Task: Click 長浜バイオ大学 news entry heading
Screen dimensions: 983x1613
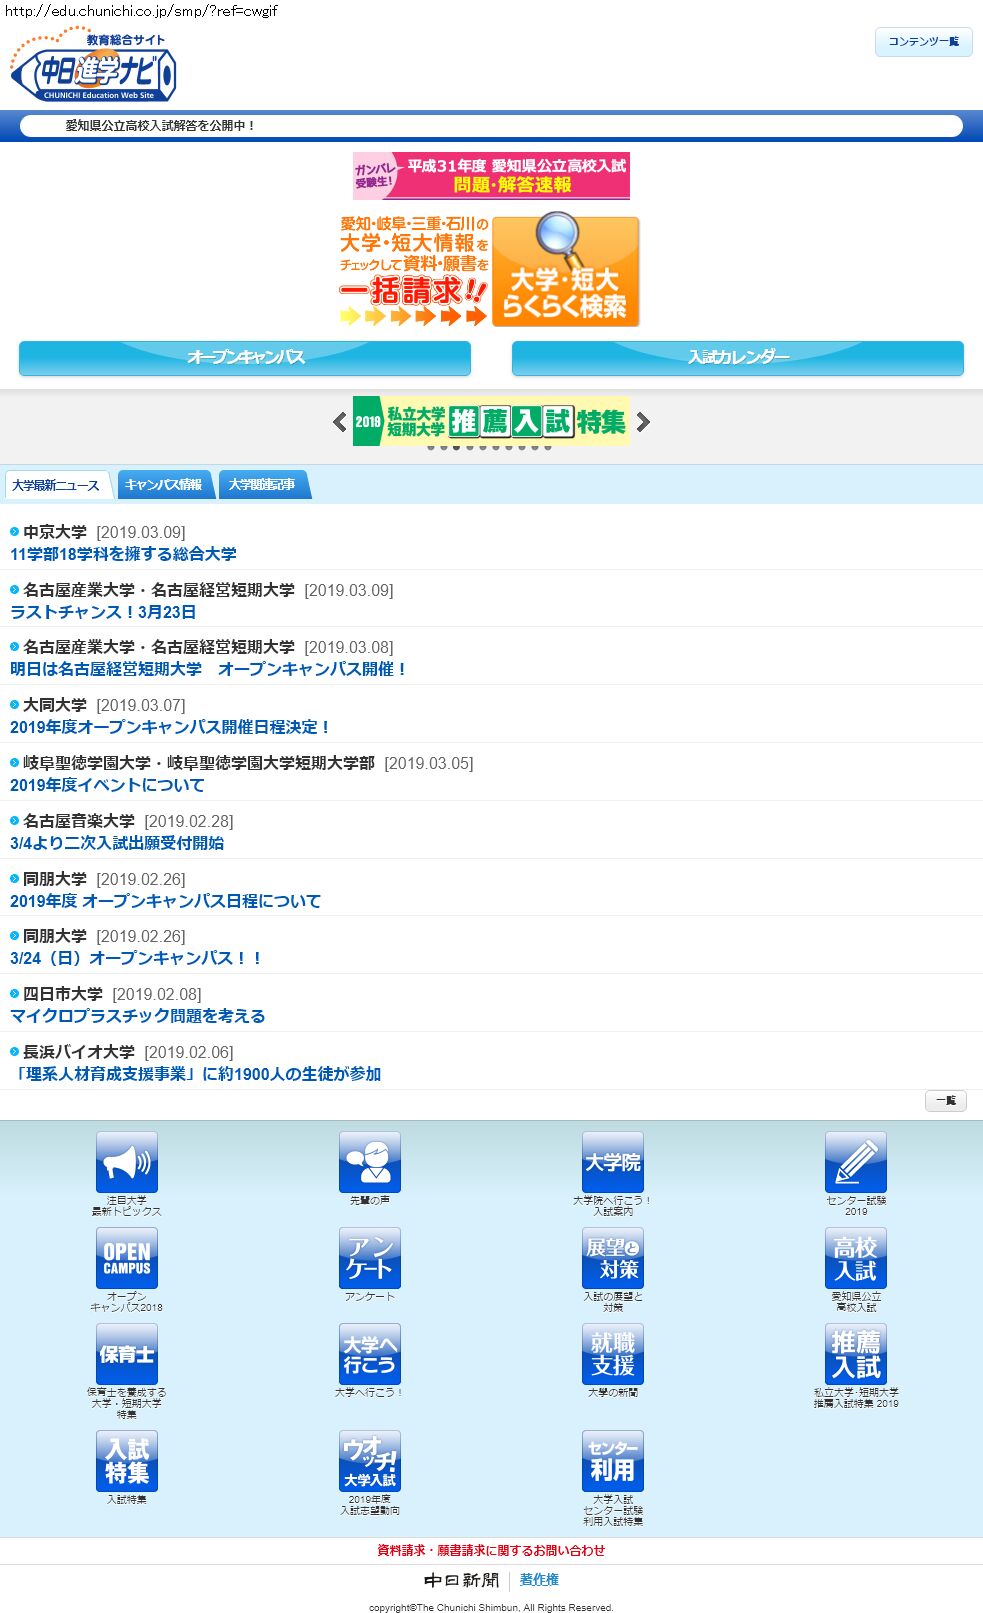Action: [x=79, y=1052]
